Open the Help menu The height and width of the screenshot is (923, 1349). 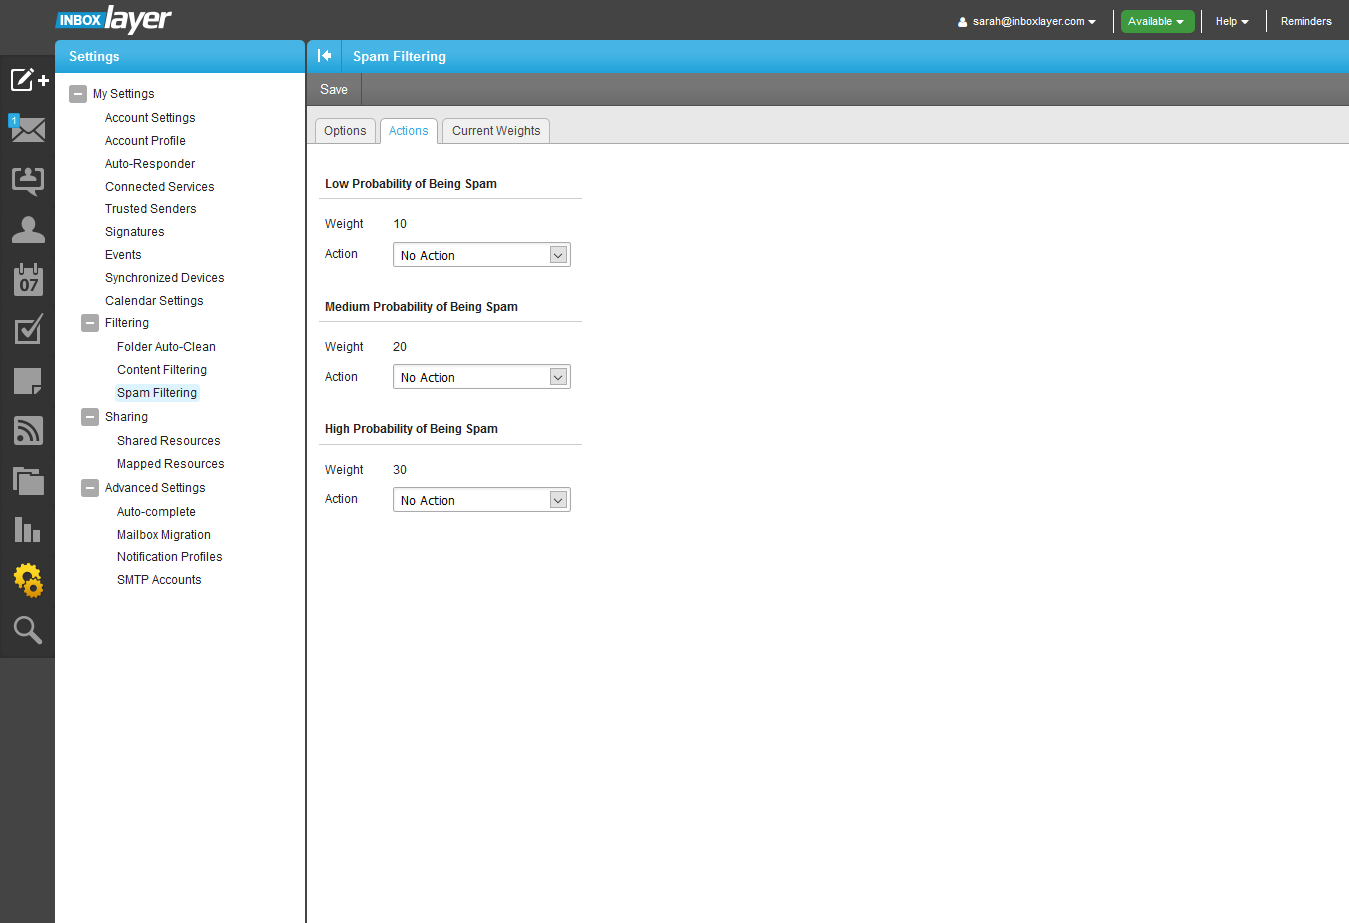[1232, 21]
